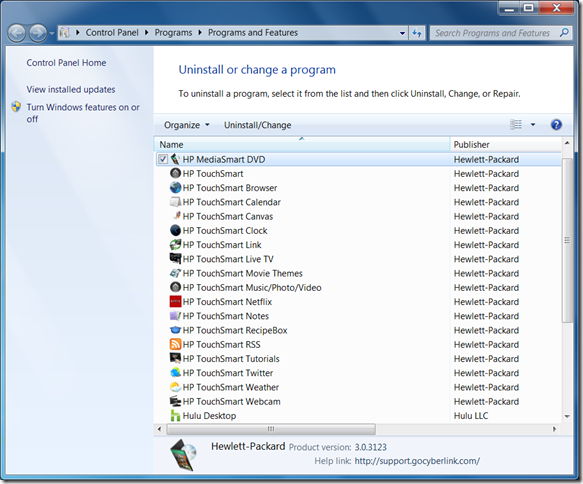Click the HP TouchSmart RSS orange icon
583x484 pixels.
point(175,344)
